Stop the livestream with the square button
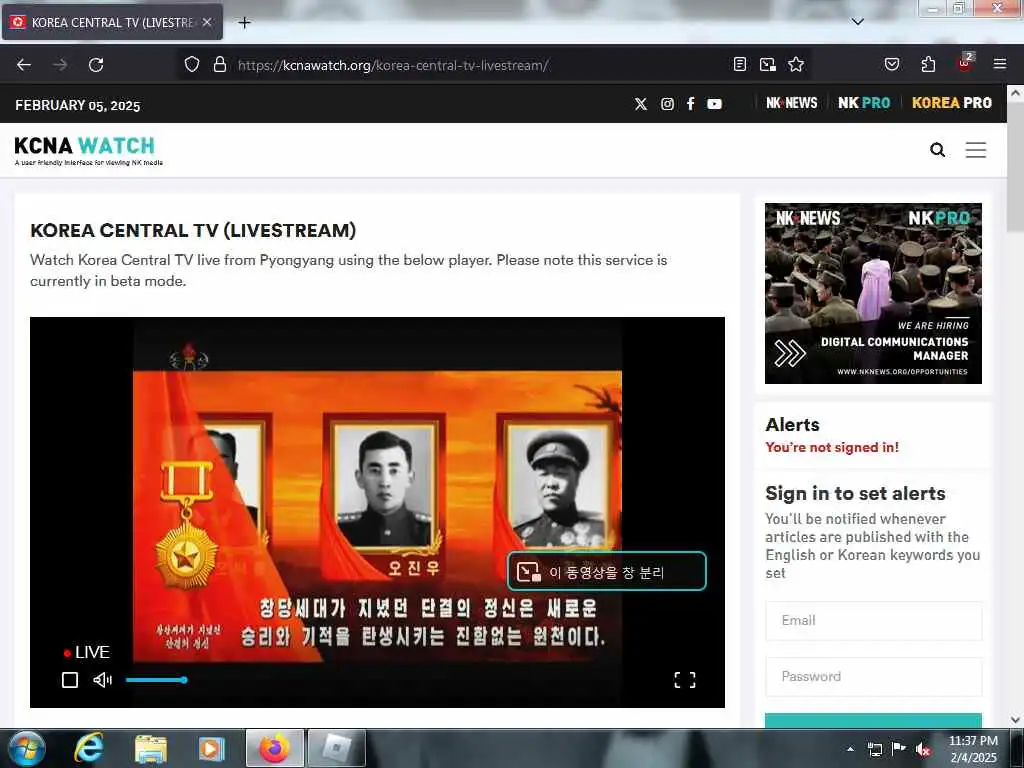The image size is (1024, 768). (x=70, y=680)
